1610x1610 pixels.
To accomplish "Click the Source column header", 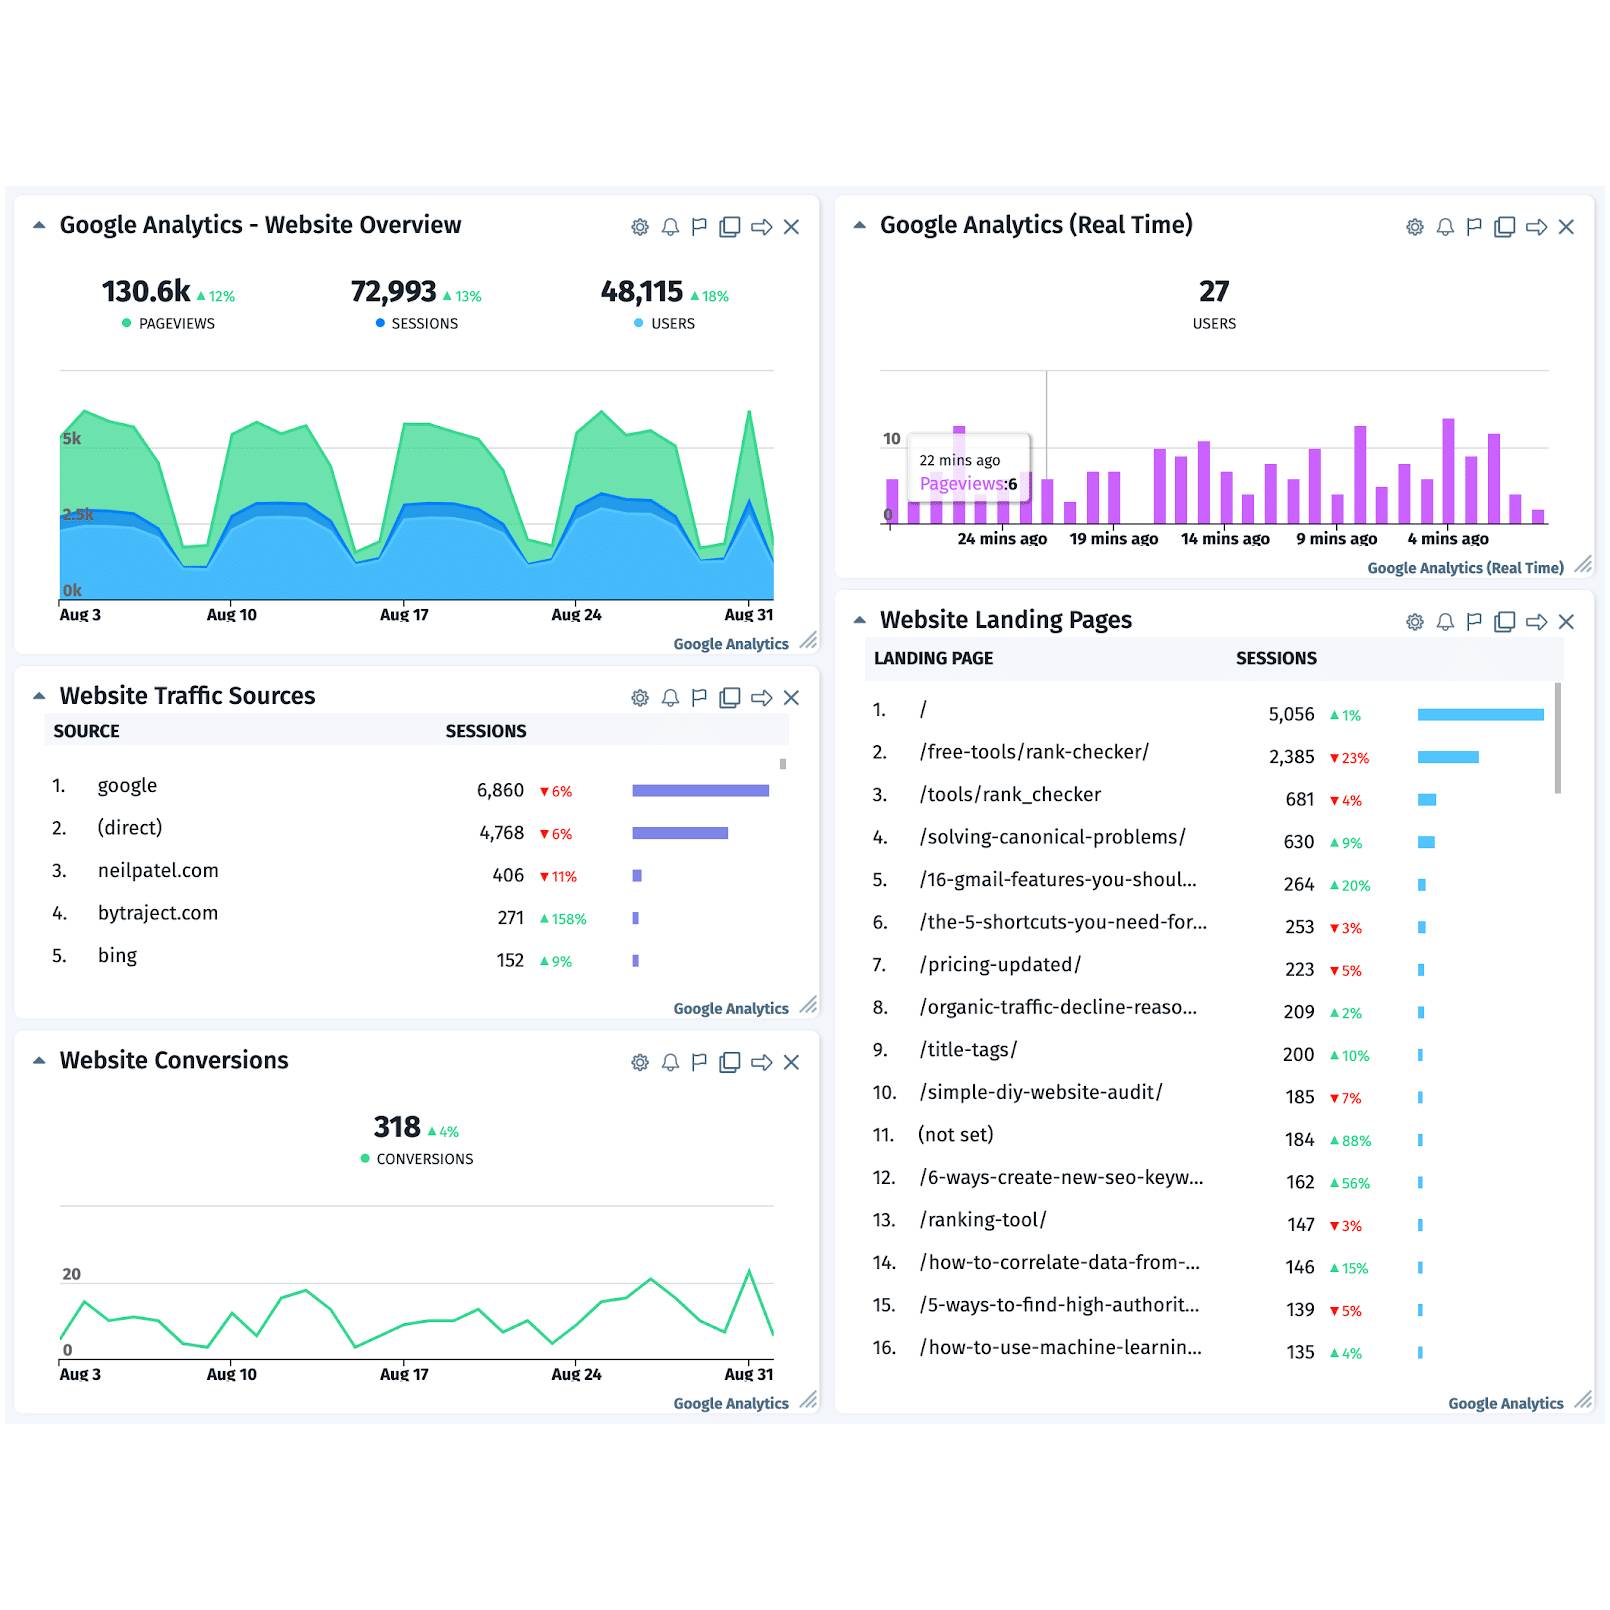I will [86, 731].
